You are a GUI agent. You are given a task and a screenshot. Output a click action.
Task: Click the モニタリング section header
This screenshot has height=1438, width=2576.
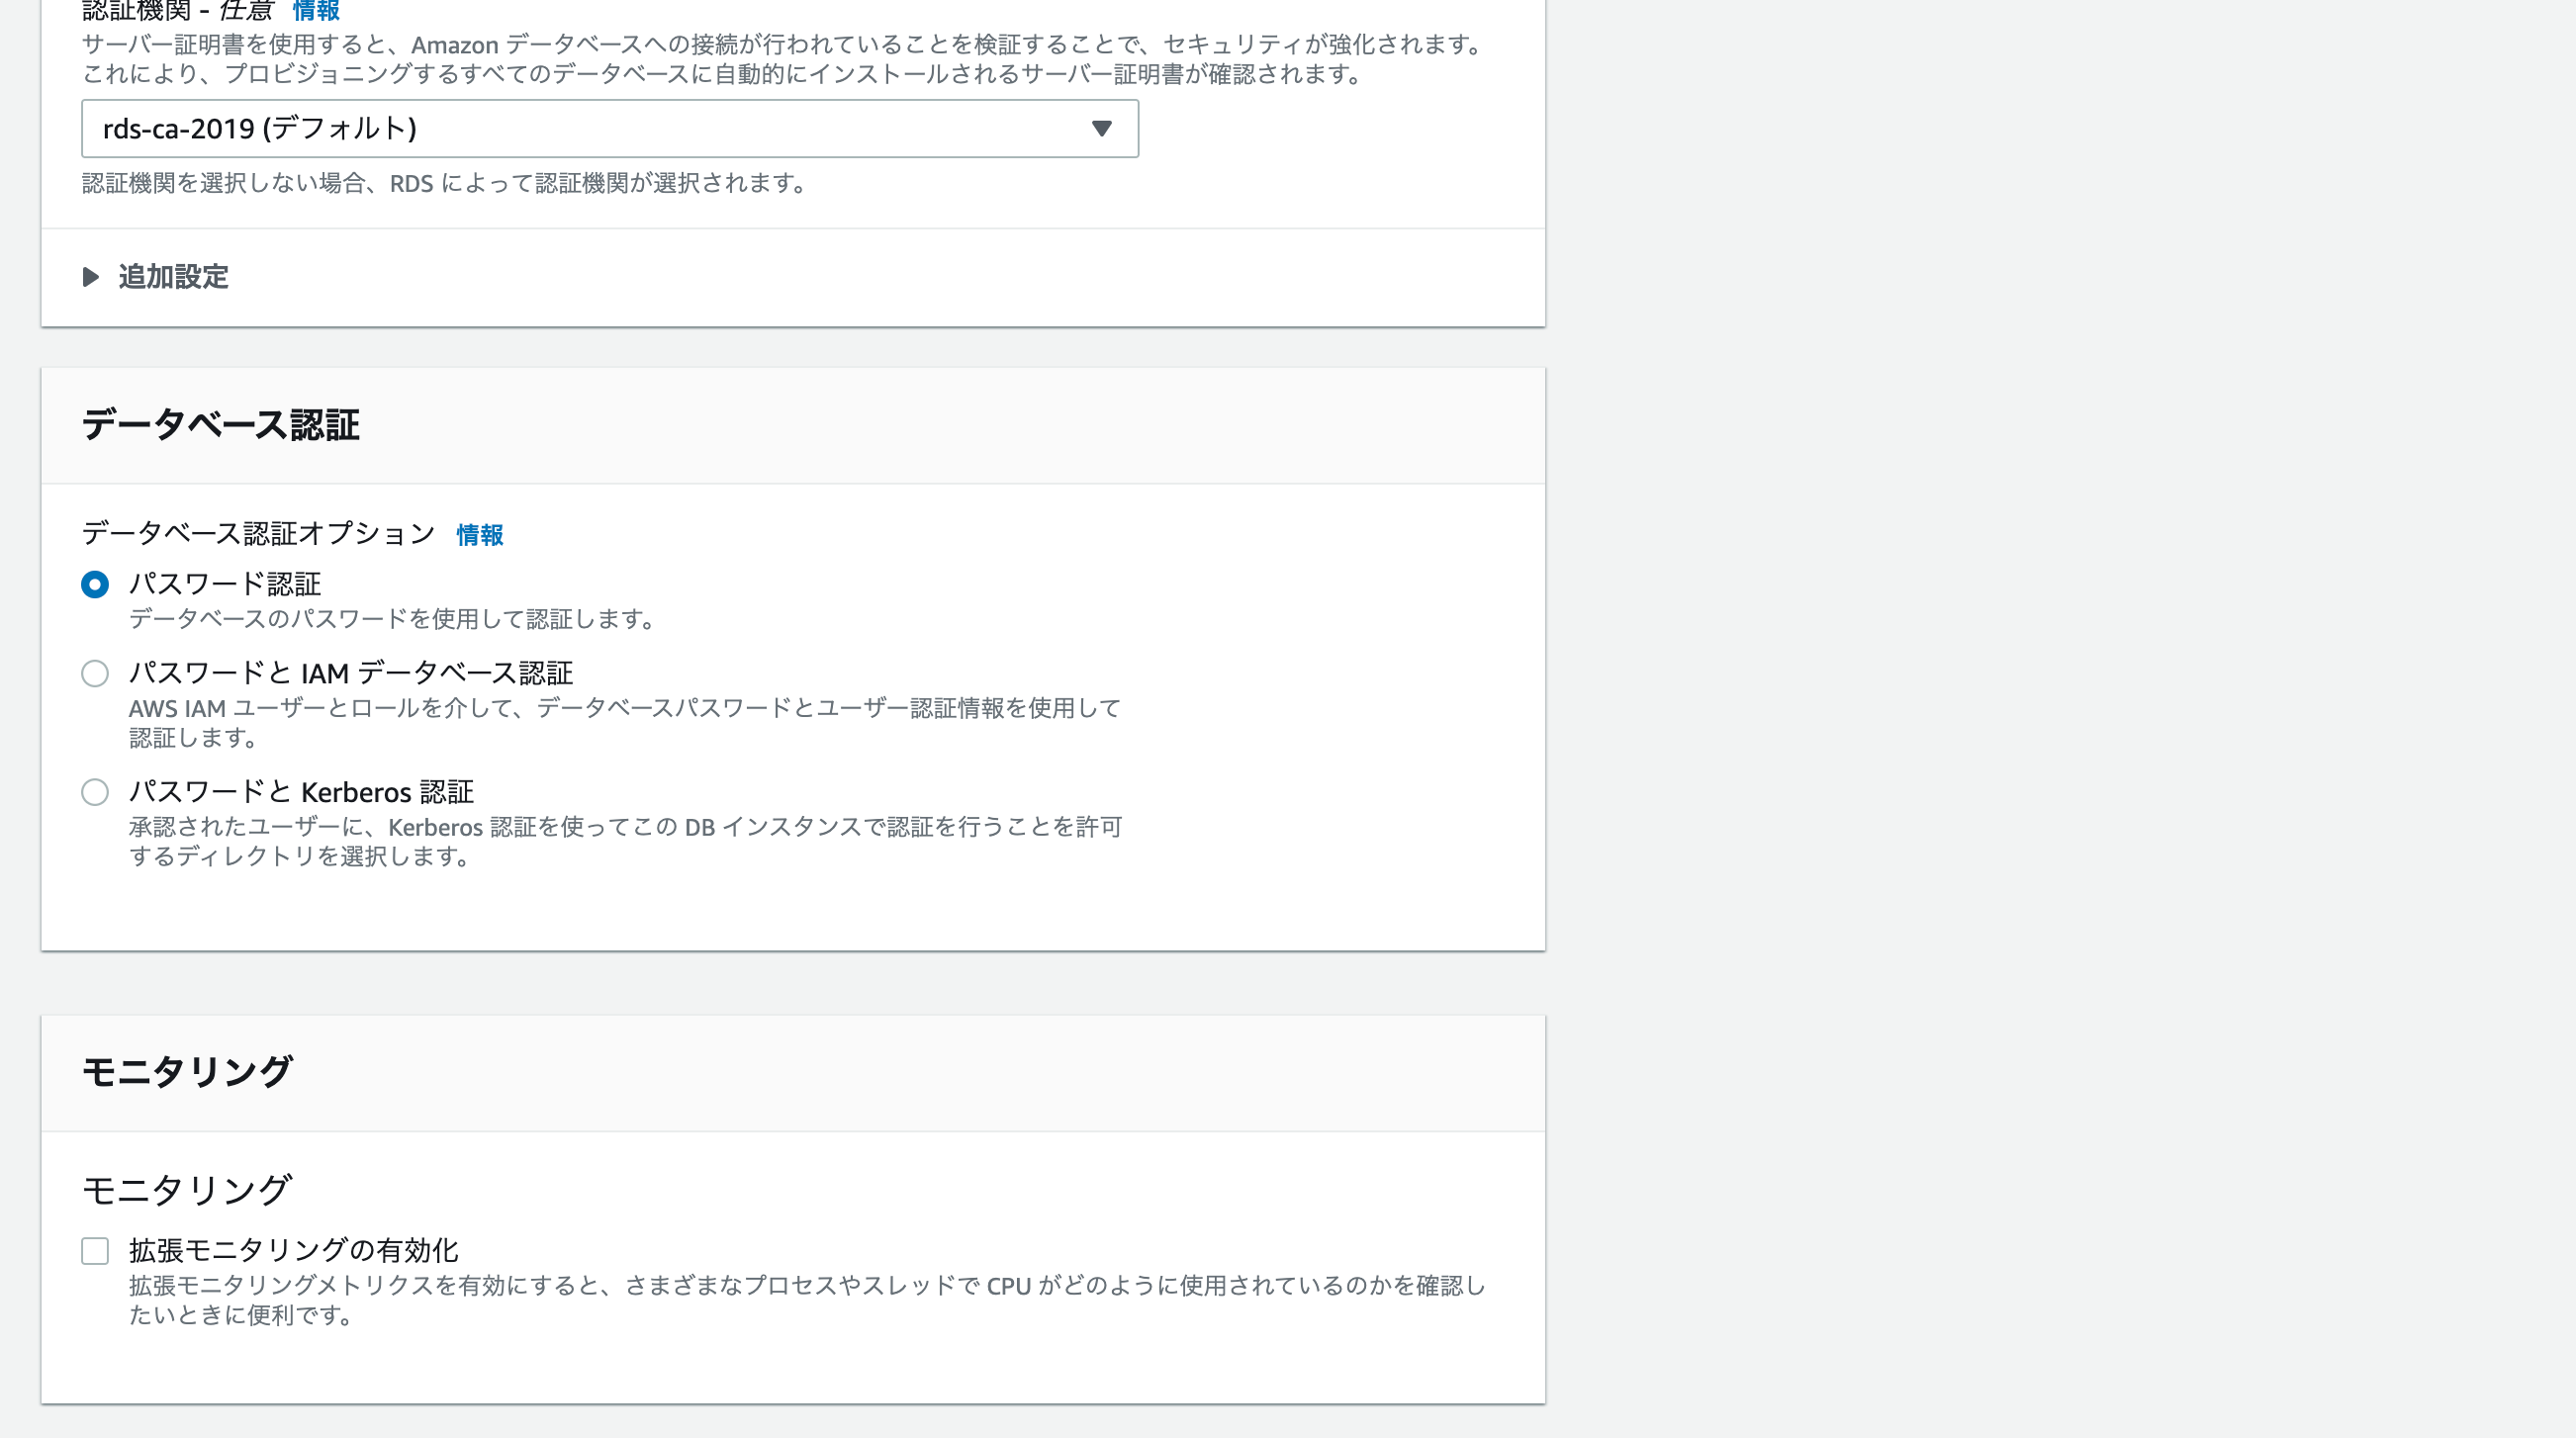(188, 1070)
